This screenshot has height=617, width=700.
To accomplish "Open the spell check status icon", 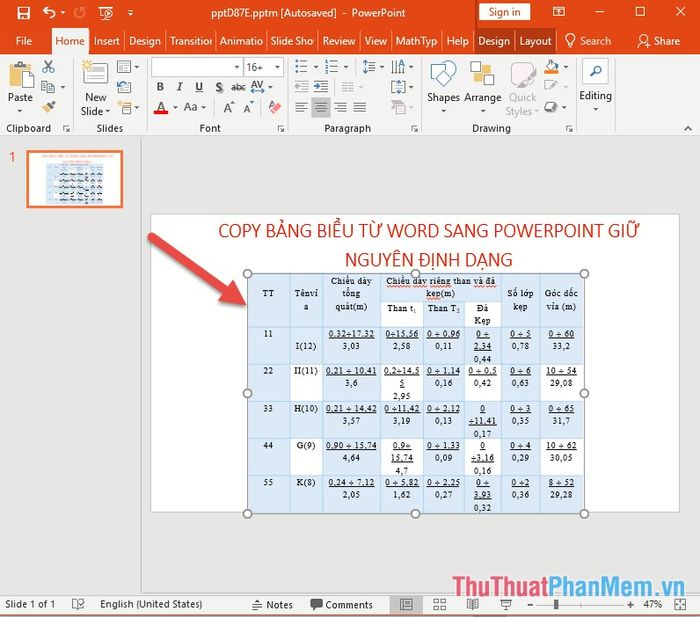I will (78, 604).
